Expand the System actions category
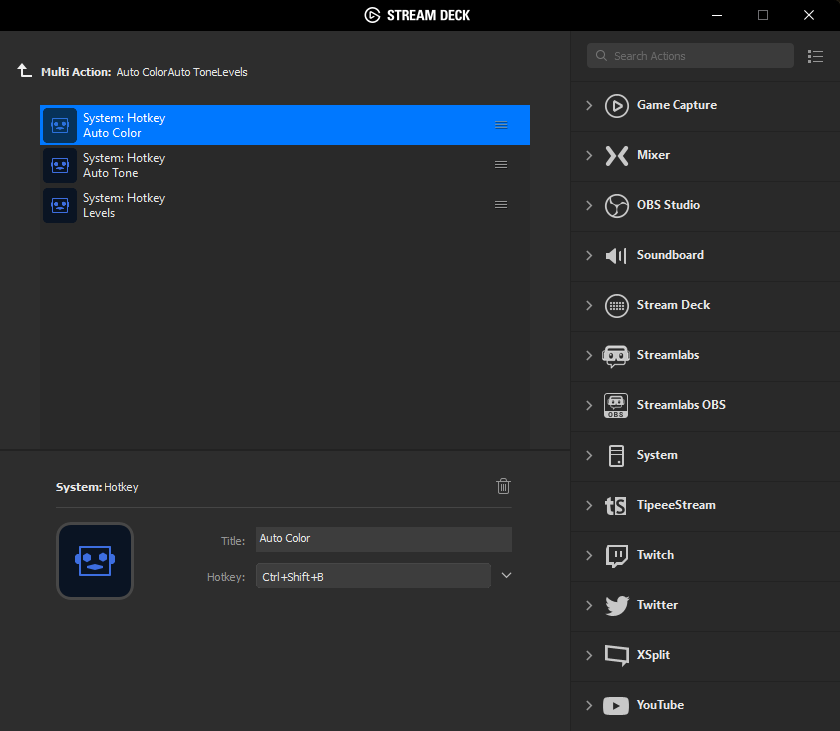Screen dimensions: 840x731 click(589, 455)
